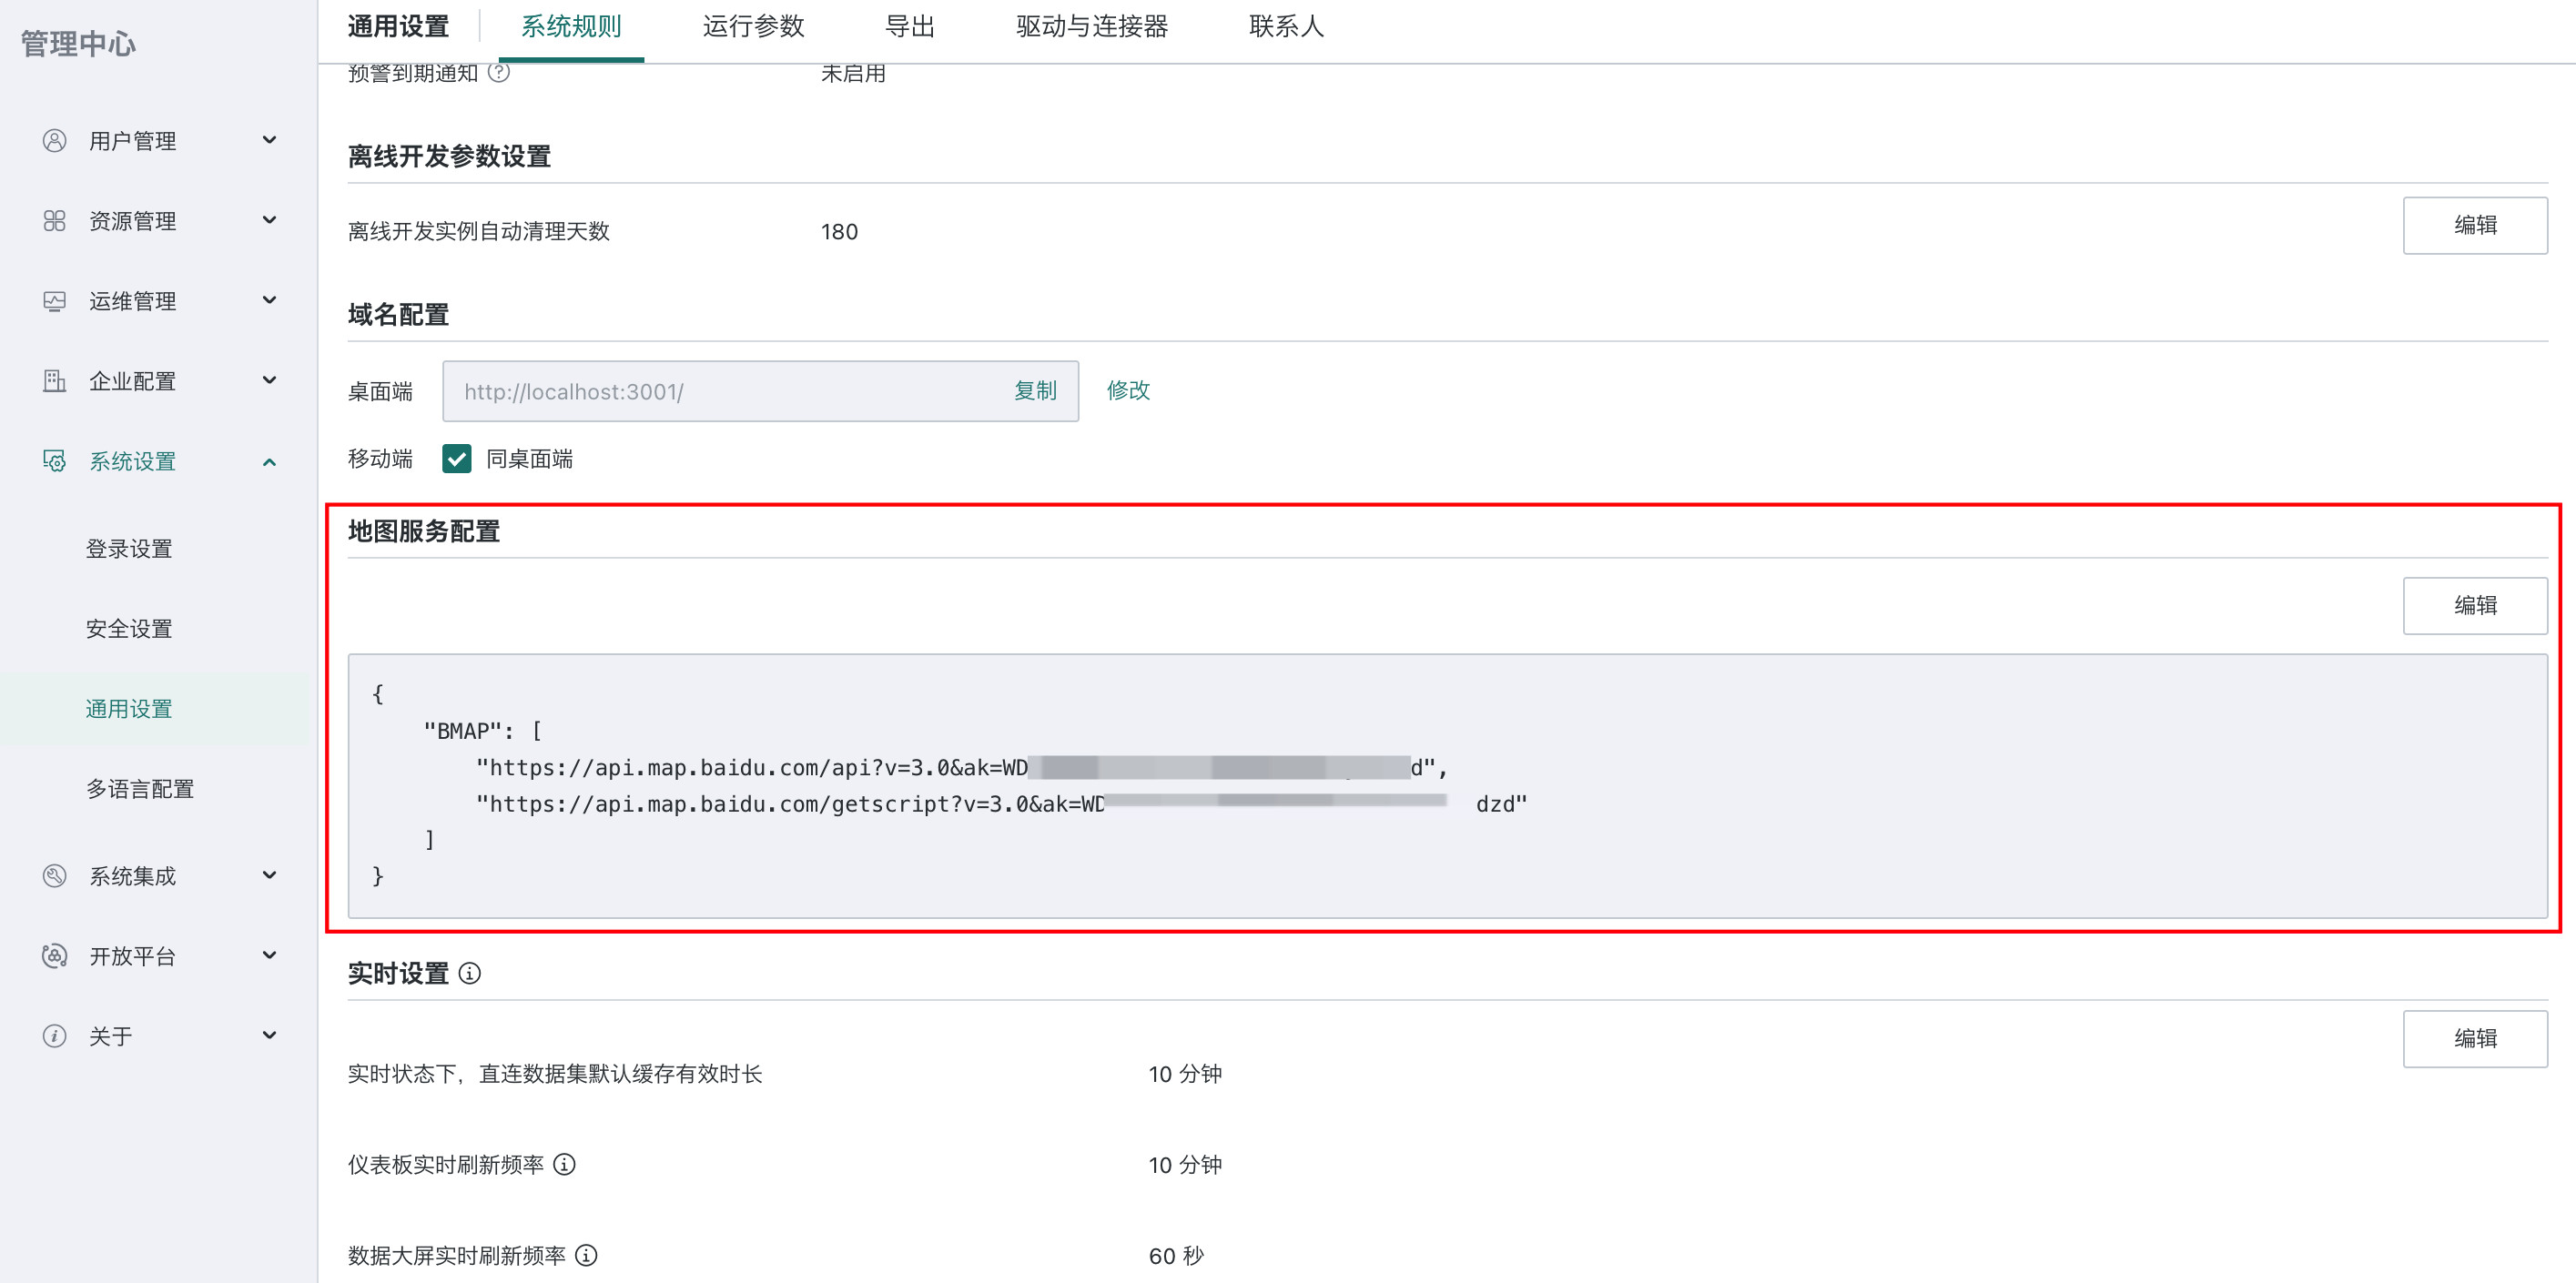
Task: Click the 管理中心 title
Action: pyautogui.click(x=78, y=44)
